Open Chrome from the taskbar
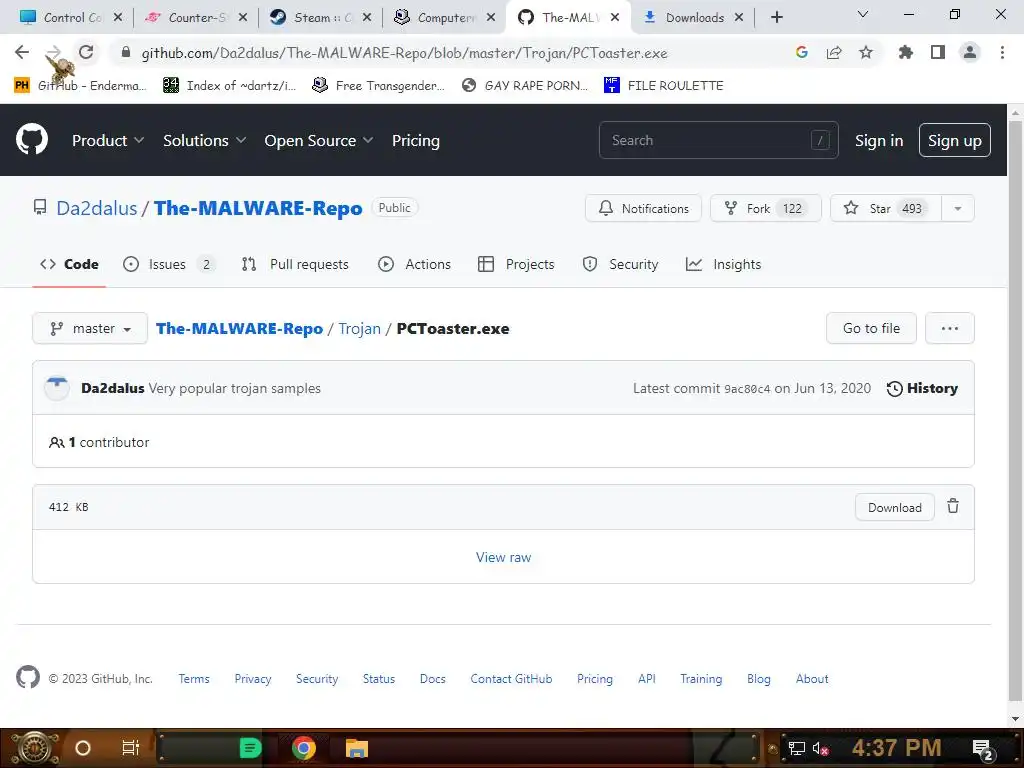Viewport: 1024px width, 768px height. (x=304, y=748)
